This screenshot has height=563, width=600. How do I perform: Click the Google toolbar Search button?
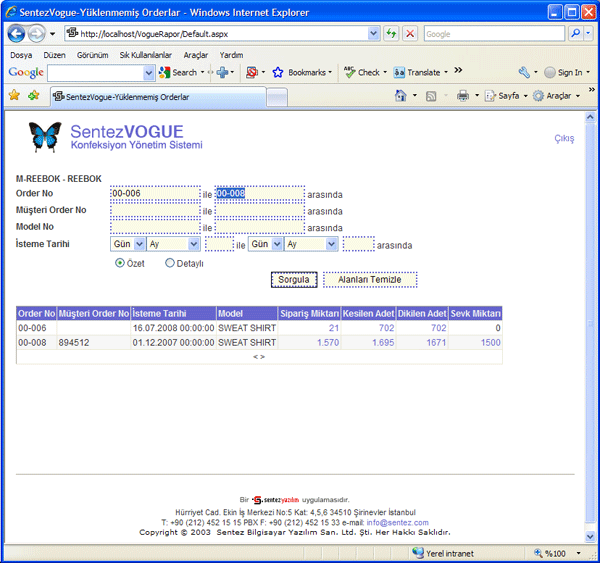178,72
